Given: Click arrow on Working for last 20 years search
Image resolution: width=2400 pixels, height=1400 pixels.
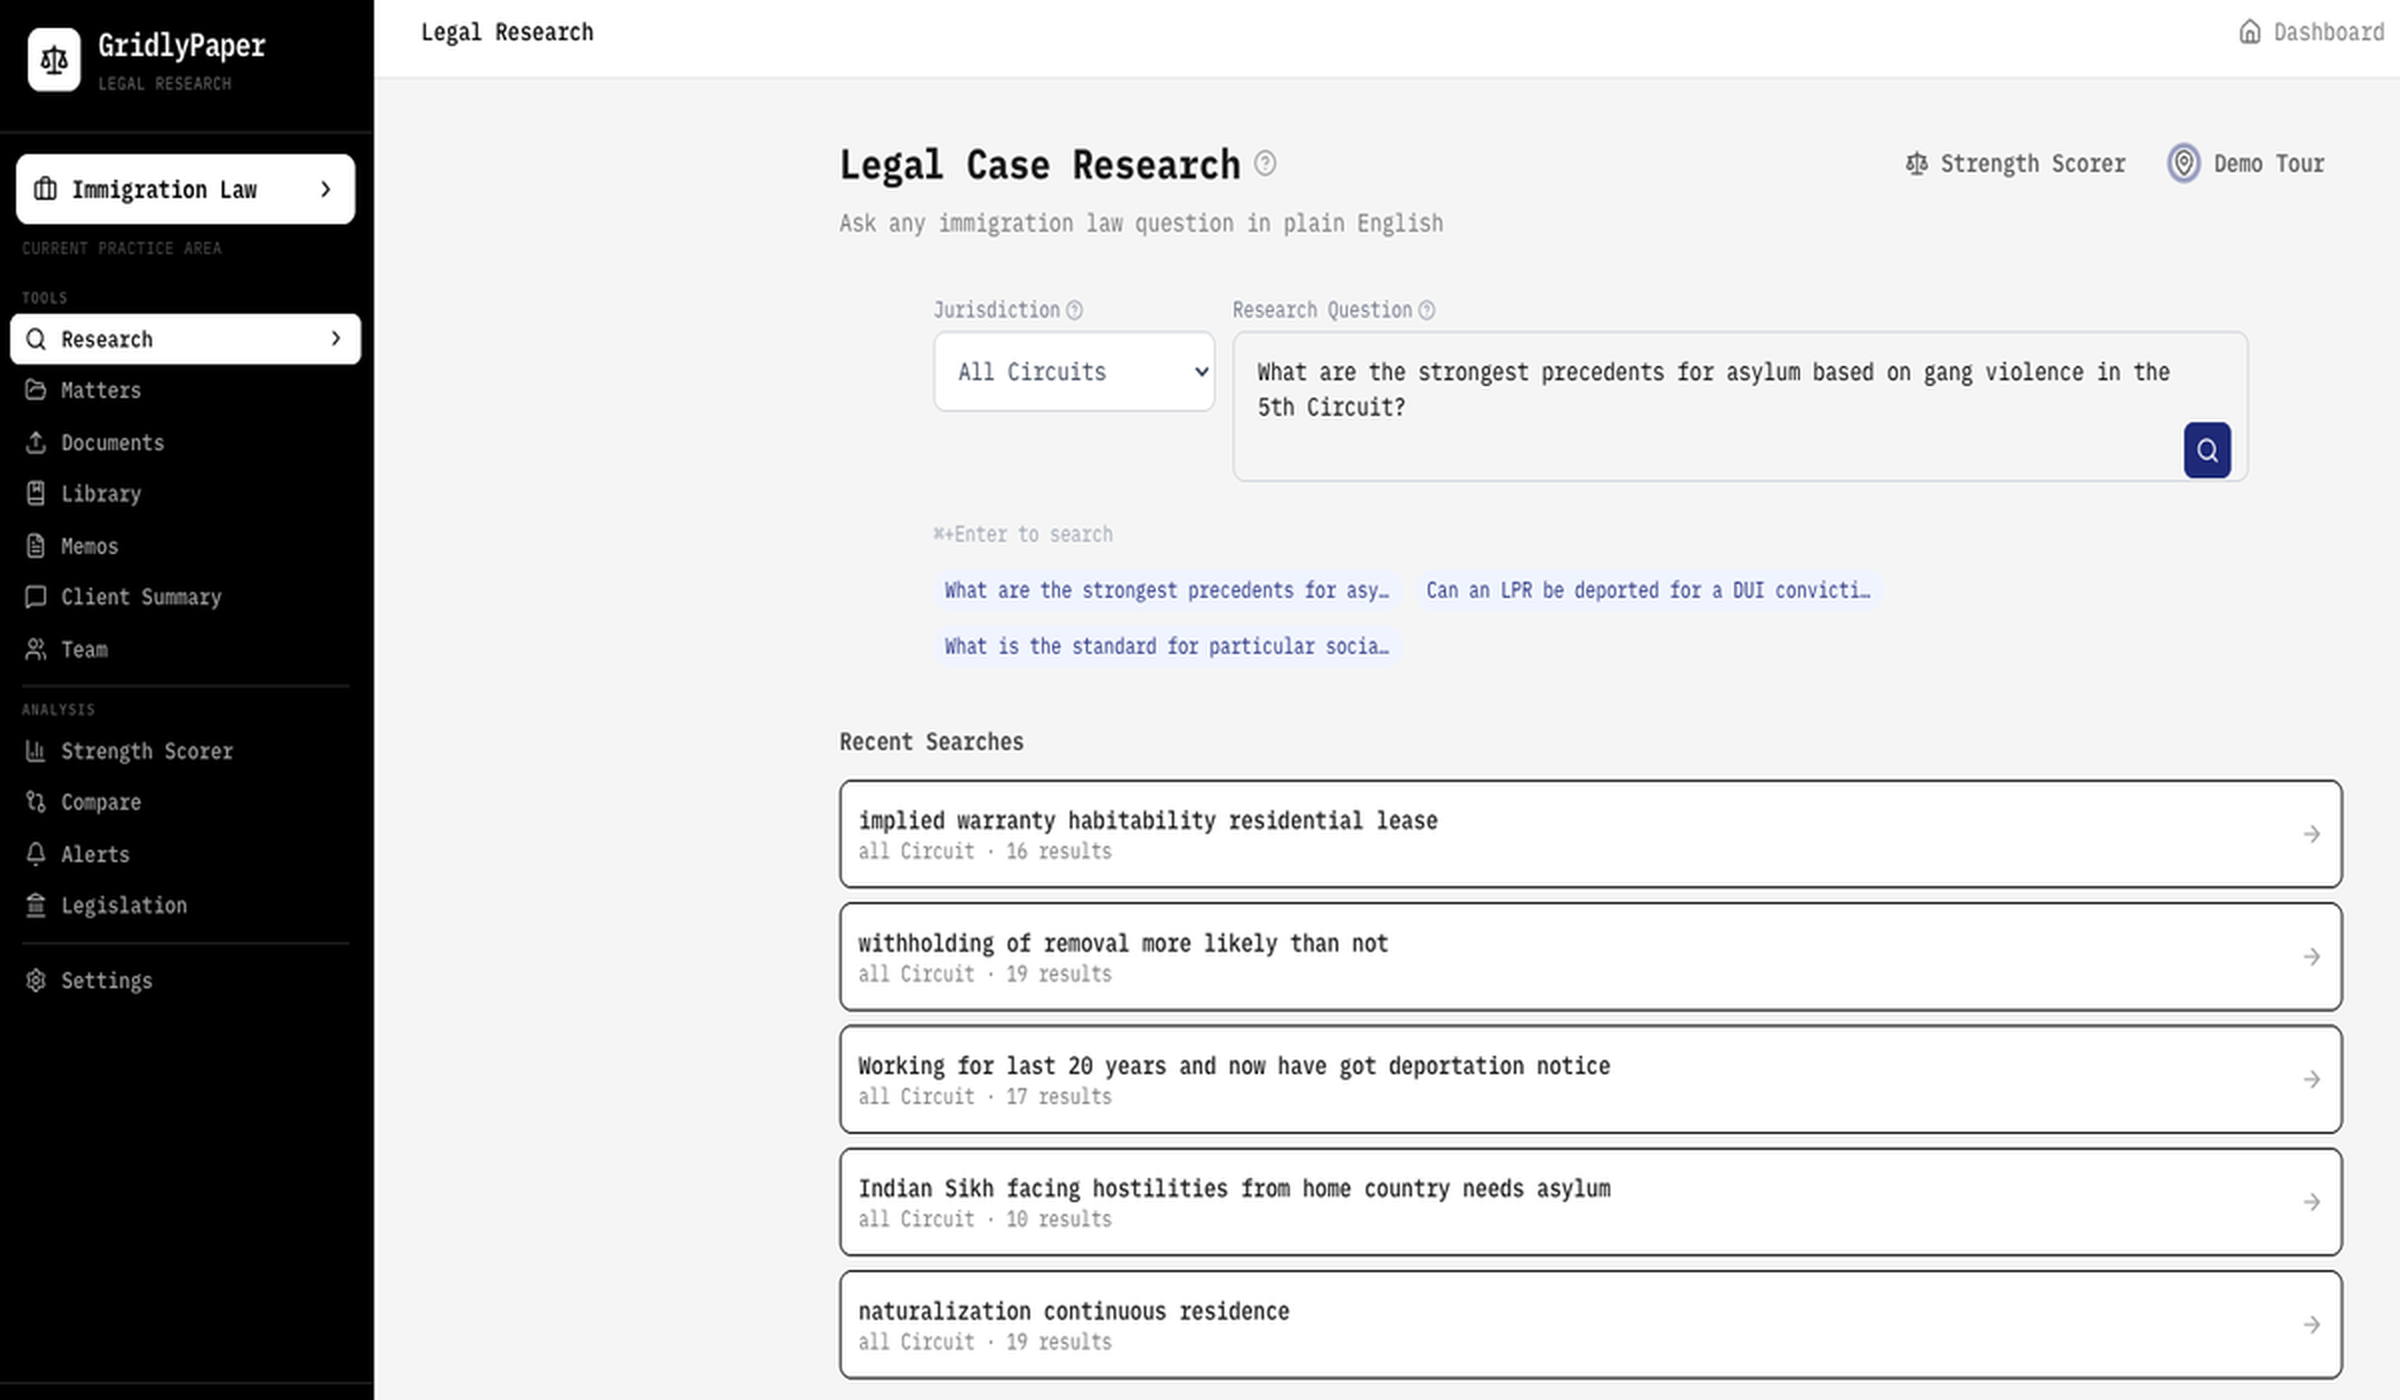Looking at the screenshot, I should (2311, 1079).
